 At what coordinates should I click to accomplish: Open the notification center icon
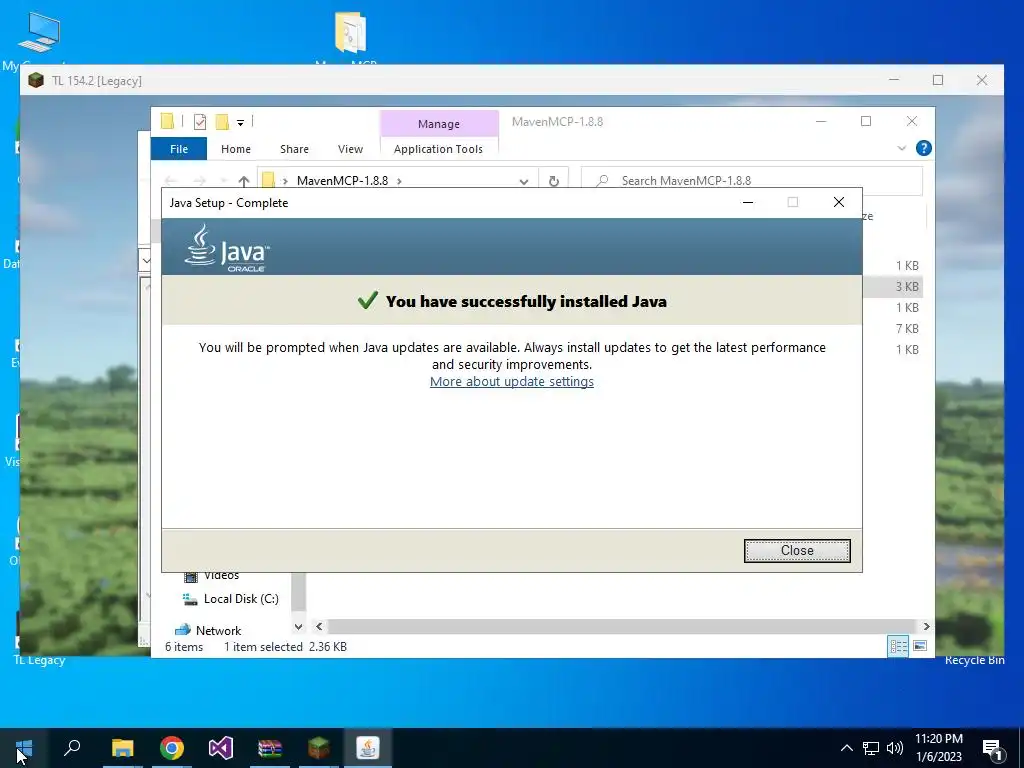click(993, 748)
